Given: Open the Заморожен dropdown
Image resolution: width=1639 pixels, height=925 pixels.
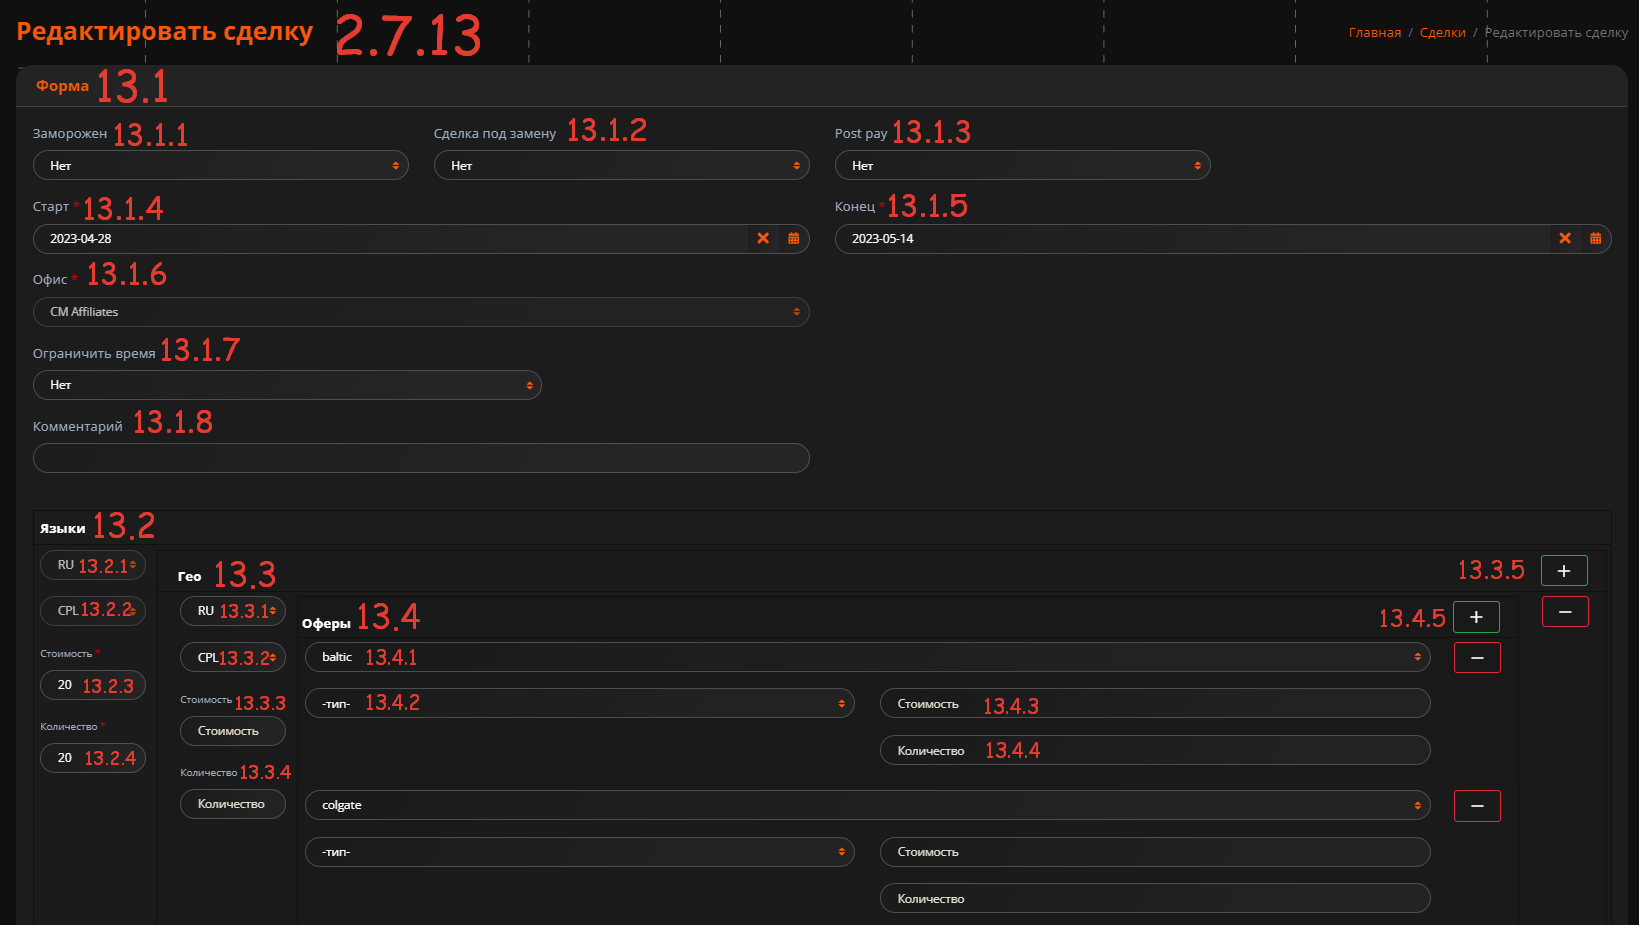Looking at the screenshot, I should pyautogui.click(x=221, y=166).
